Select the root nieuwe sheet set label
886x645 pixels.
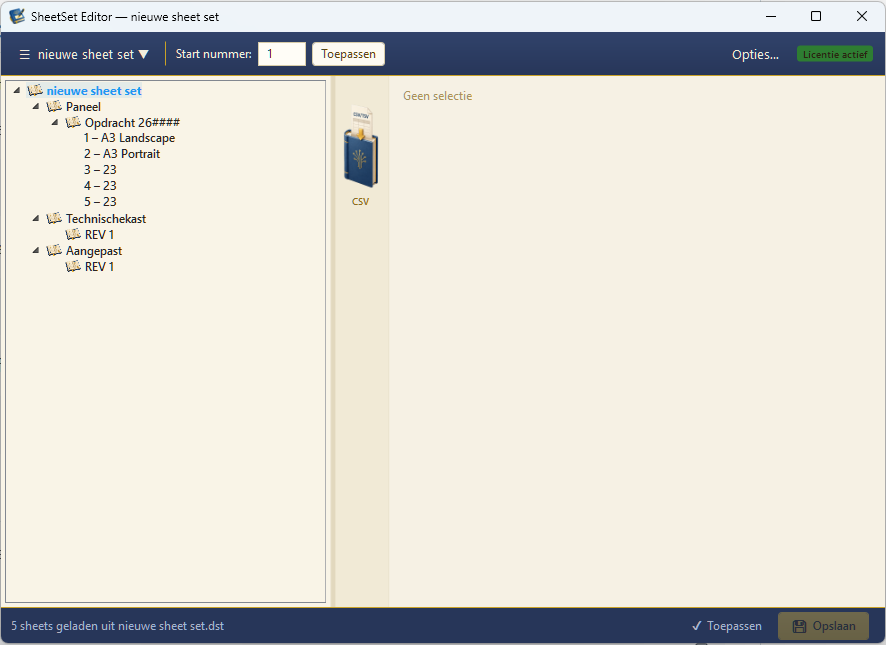[94, 91]
